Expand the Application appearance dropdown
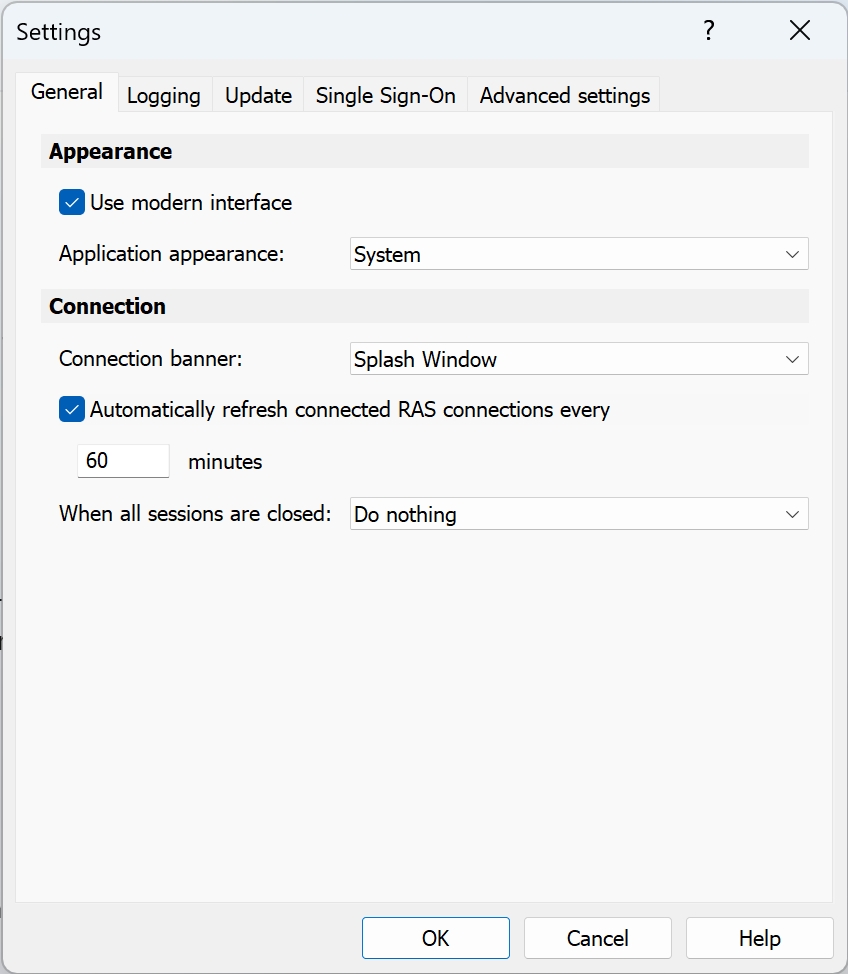 pyautogui.click(x=578, y=254)
